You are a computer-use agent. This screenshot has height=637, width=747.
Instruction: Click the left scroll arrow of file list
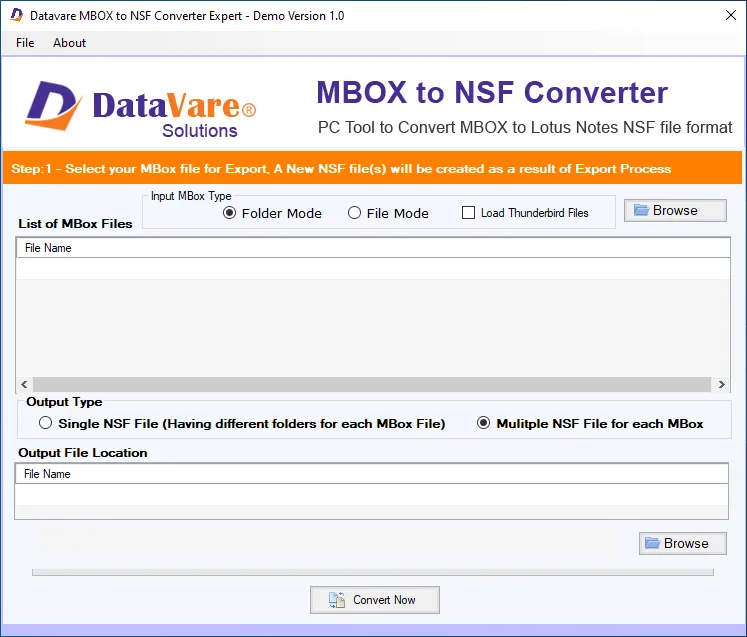[x=24, y=384]
